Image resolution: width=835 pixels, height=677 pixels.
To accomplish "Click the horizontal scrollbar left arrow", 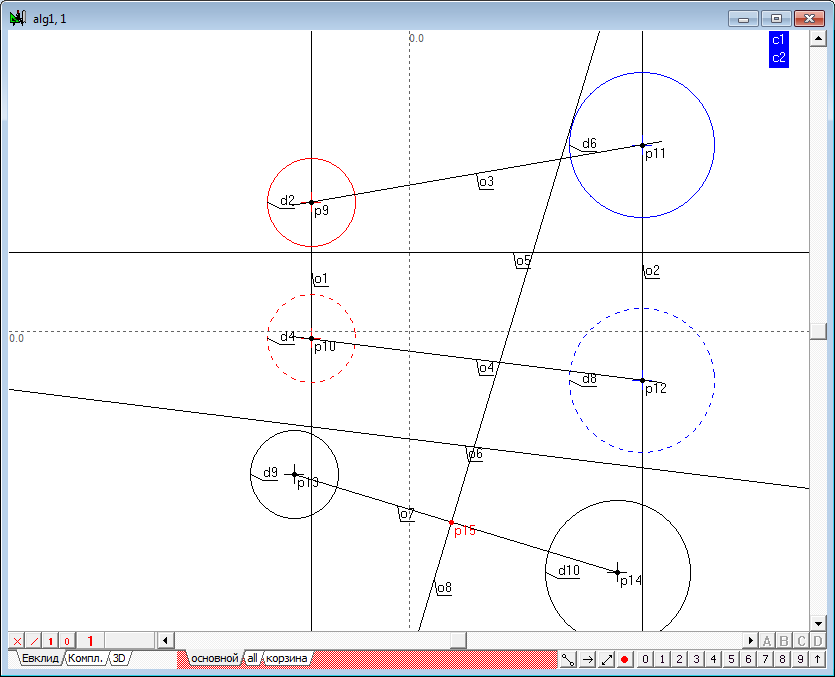I will (165, 640).
